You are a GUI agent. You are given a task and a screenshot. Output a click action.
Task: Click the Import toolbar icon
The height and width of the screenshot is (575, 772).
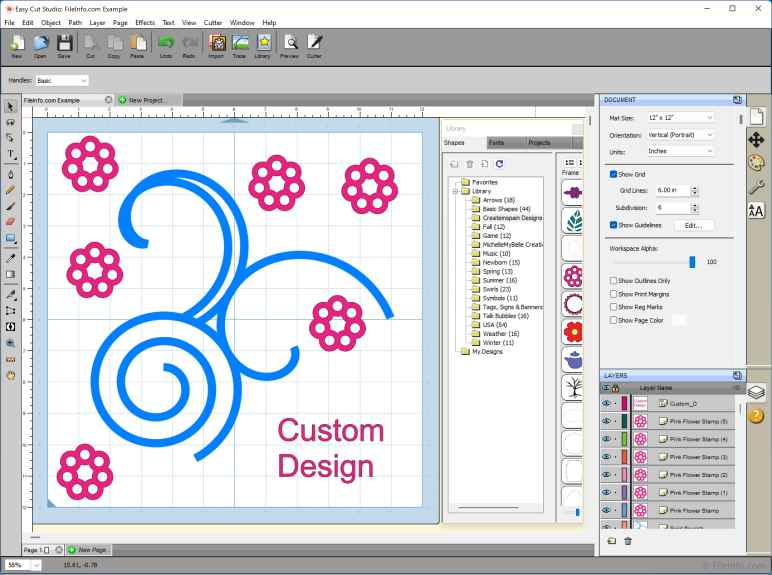(x=216, y=45)
